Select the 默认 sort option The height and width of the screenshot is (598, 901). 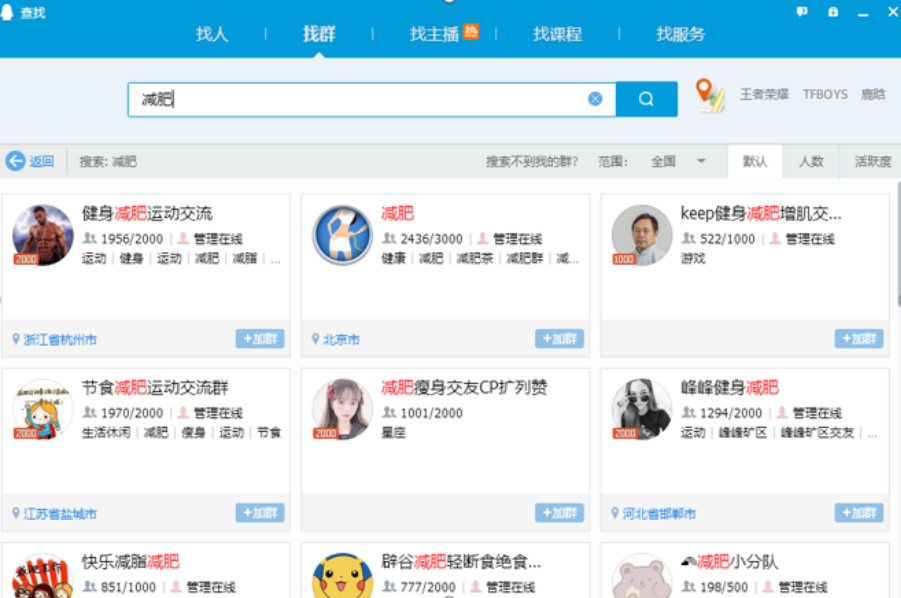[x=756, y=161]
